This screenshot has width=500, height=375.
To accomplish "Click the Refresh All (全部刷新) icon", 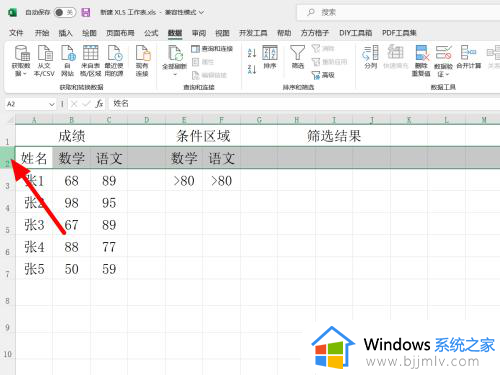I will pos(175,53).
